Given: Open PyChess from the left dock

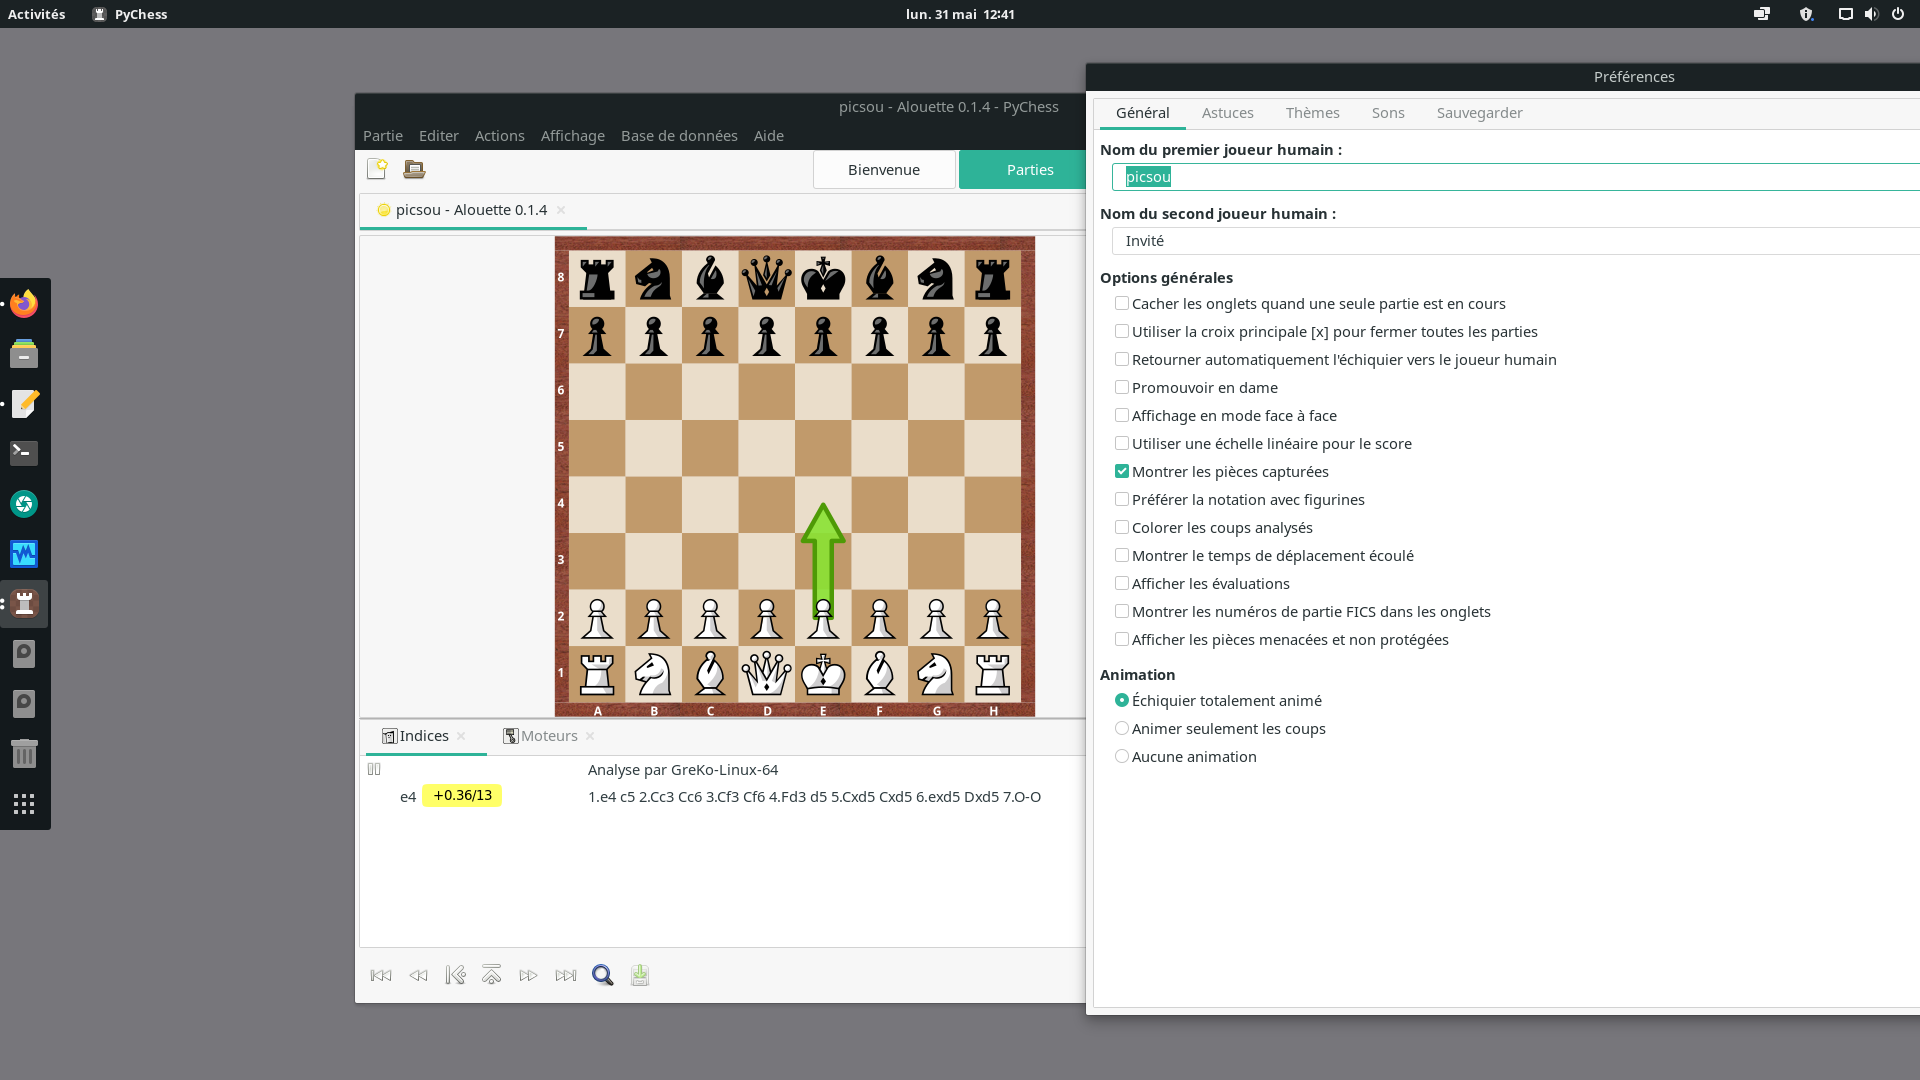Looking at the screenshot, I should (x=24, y=604).
